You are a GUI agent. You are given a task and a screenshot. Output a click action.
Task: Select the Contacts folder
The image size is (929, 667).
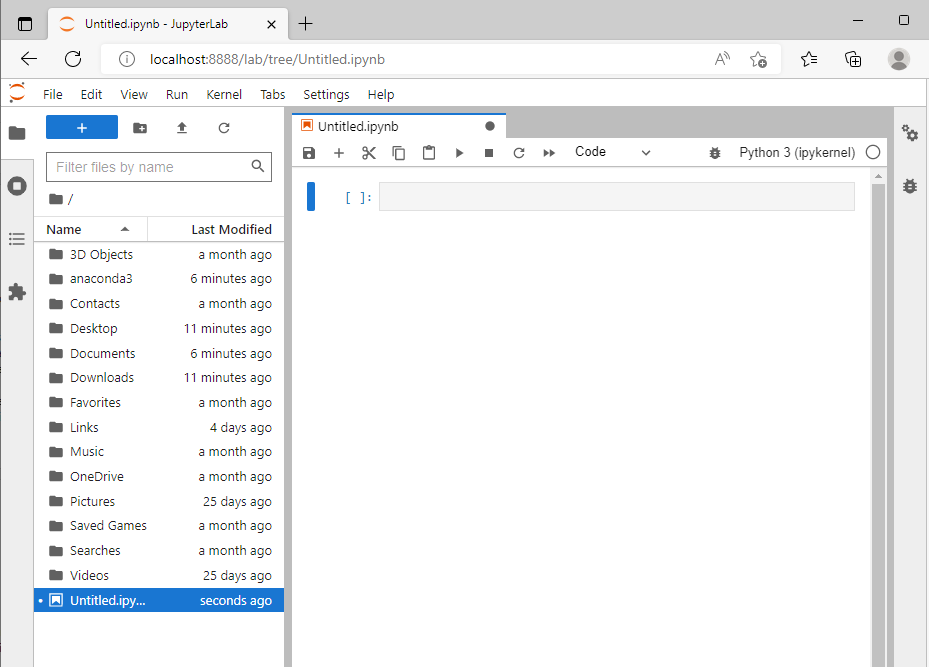click(x=159, y=303)
